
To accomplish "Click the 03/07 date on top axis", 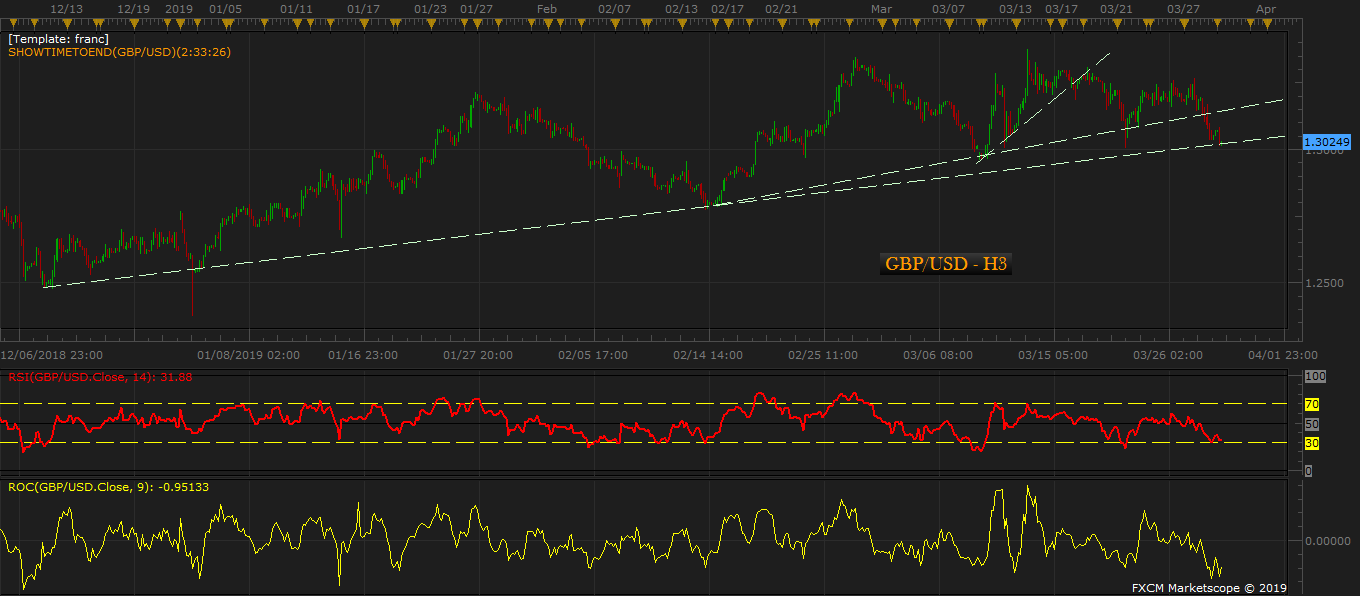I will (x=948, y=8).
